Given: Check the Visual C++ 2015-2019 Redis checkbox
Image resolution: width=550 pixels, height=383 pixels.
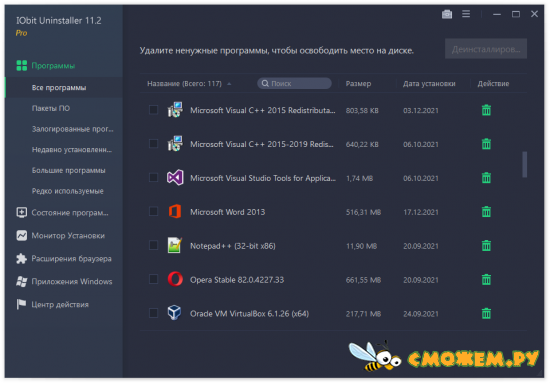Looking at the screenshot, I should [x=153, y=143].
